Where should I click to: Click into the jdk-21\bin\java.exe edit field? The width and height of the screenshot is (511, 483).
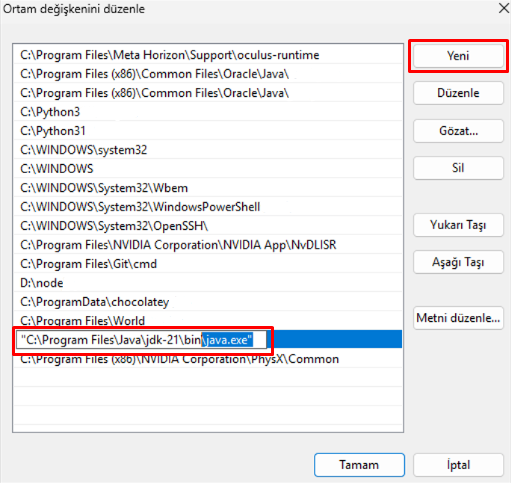click(141, 340)
